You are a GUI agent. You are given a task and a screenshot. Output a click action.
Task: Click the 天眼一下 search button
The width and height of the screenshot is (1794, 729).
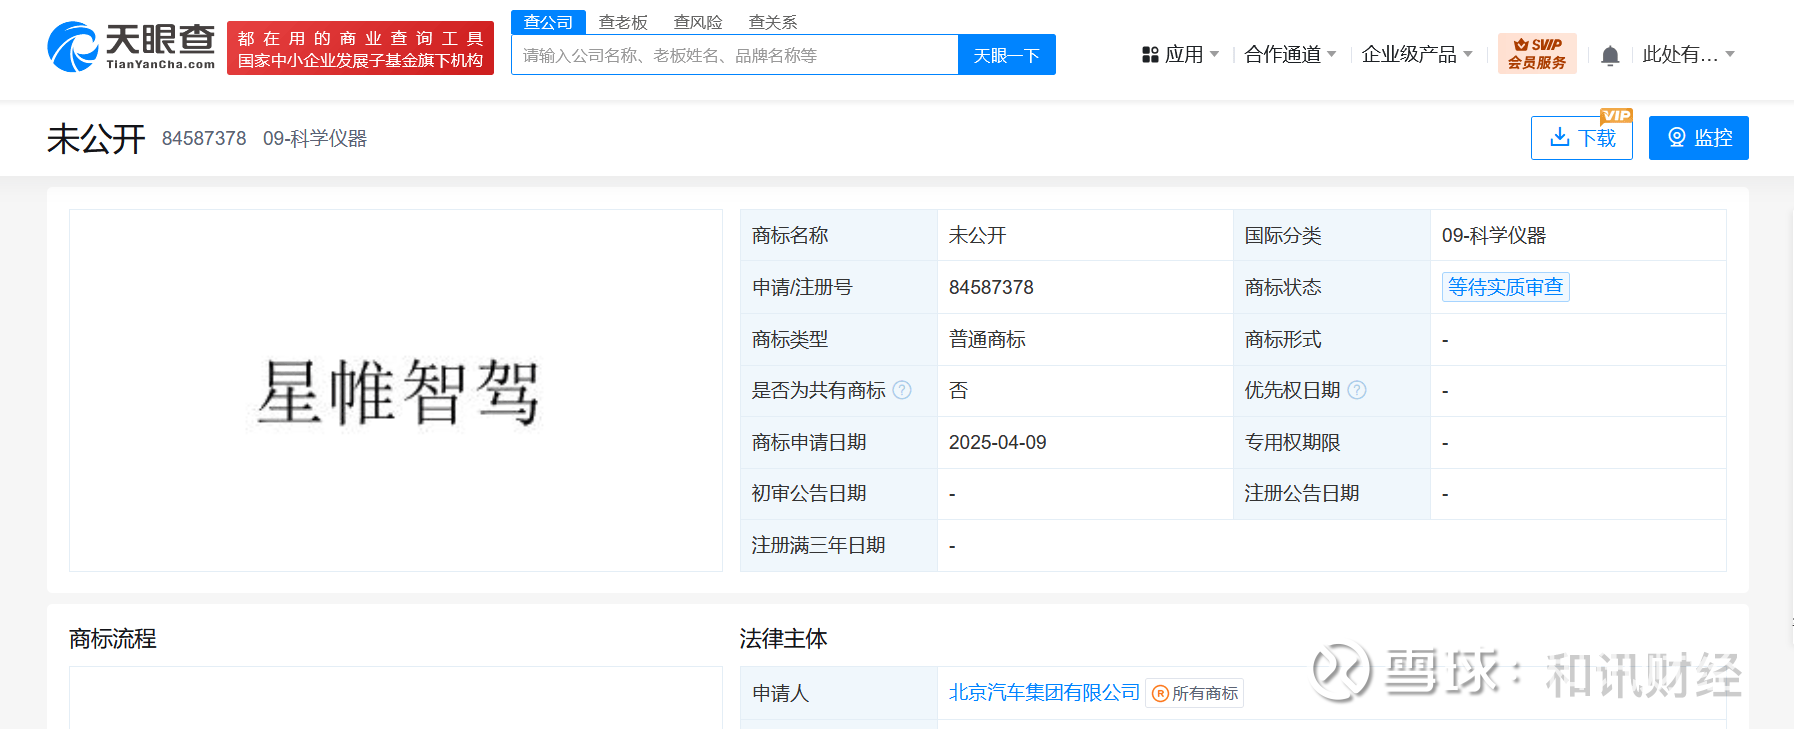(x=1006, y=55)
